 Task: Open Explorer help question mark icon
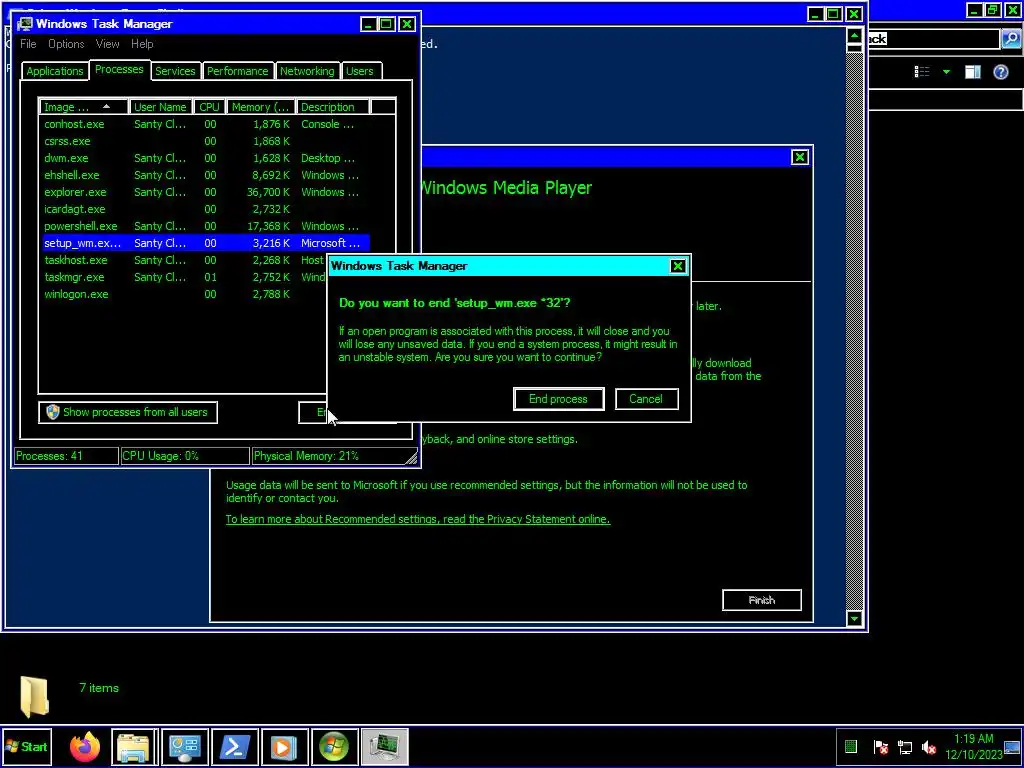click(x=1000, y=72)
